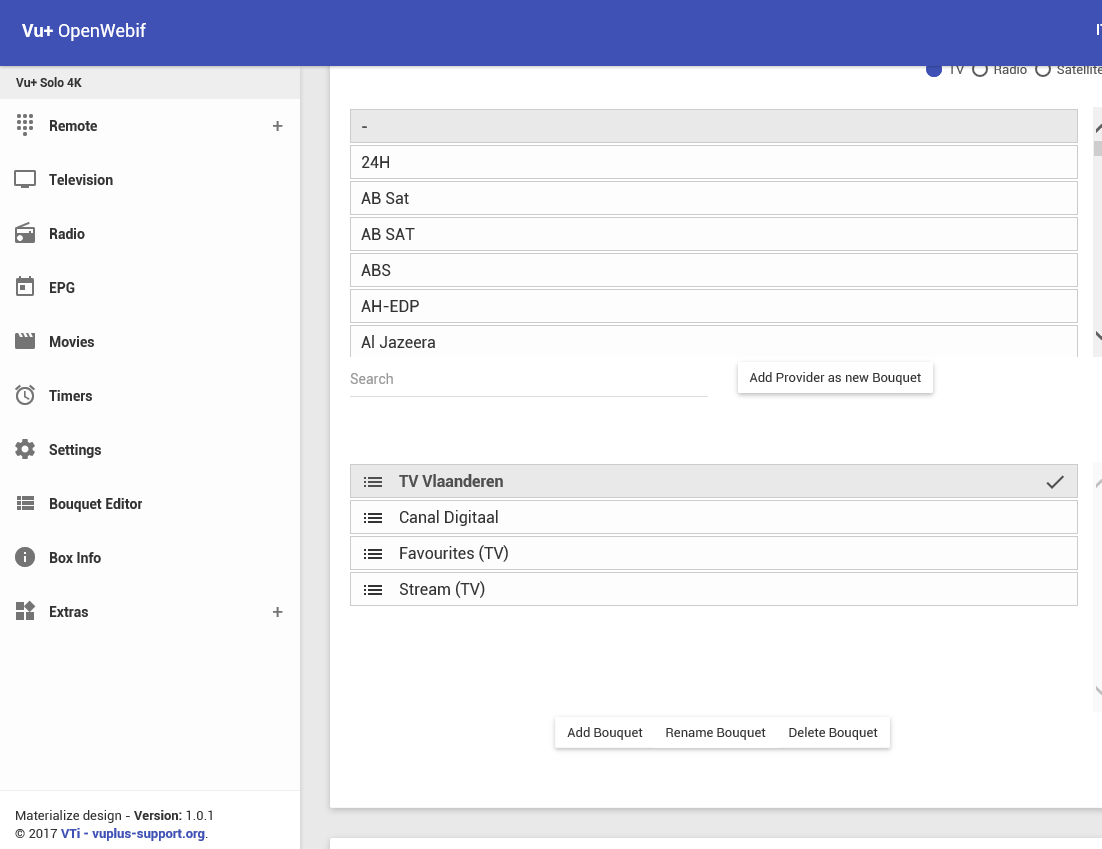Select the AH-EDP provider from list
1102x849 pixels.
pos(713,306)
